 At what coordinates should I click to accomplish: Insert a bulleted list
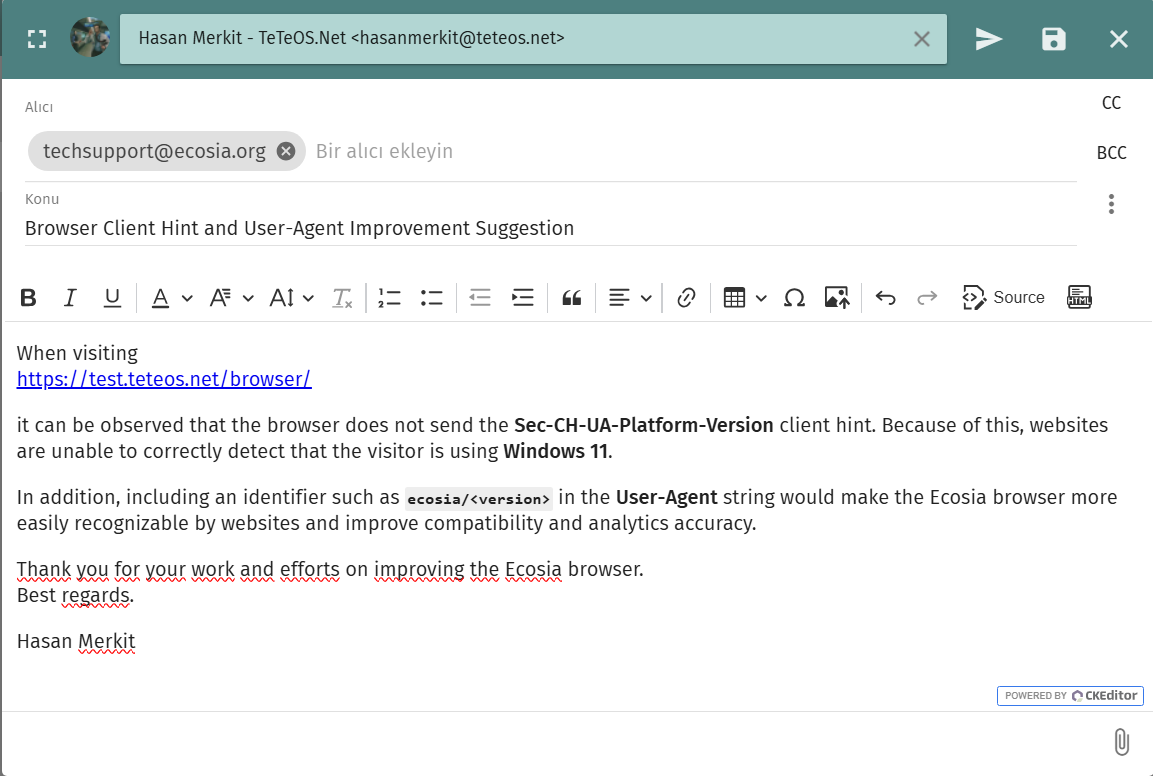point(432,298)
